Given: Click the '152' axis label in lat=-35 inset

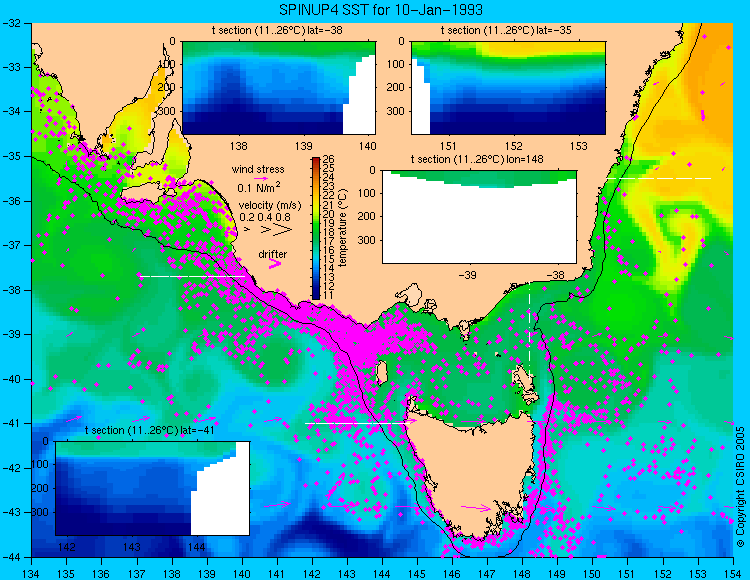Looking at the screenshot, I should pos(514,146).
